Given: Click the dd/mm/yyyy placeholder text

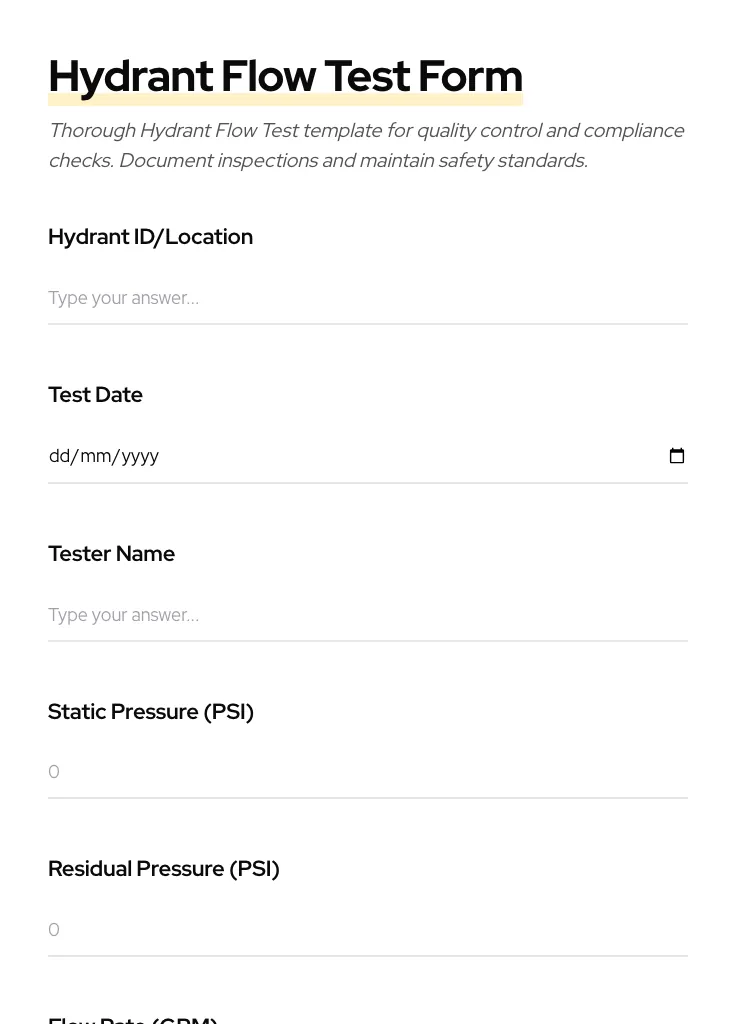Looking at the screenshot, I should tap(104, 456).
